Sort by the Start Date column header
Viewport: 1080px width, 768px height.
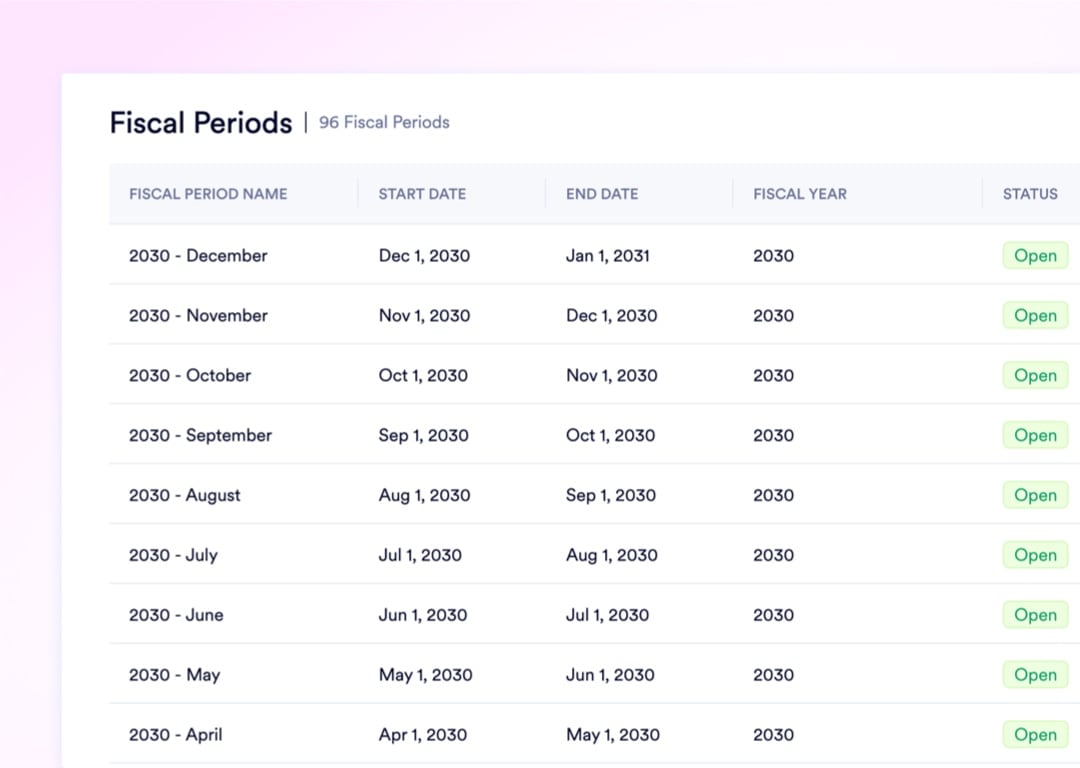pos(422,194)
